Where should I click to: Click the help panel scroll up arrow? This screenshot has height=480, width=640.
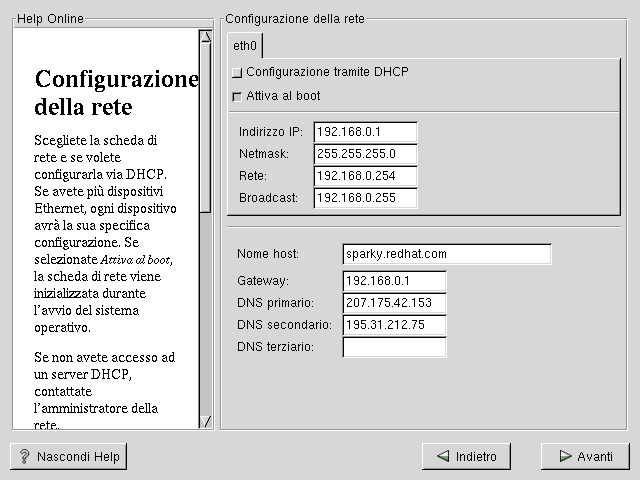coord(205,37)
